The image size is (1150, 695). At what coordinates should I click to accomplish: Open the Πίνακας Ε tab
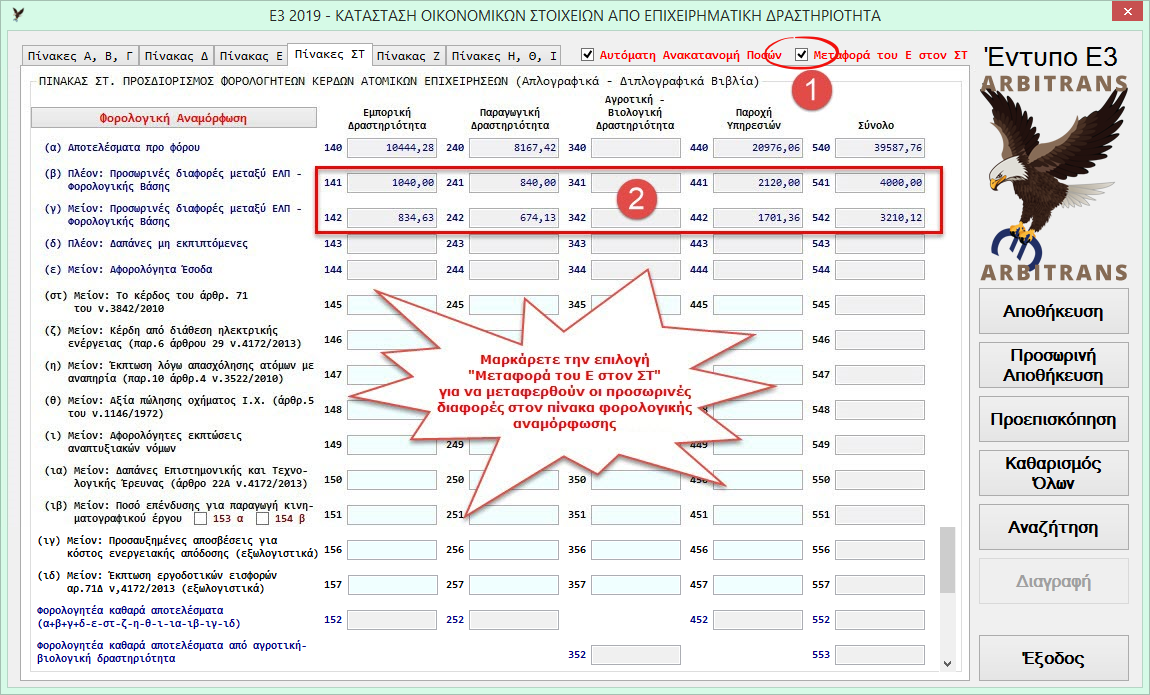click(x=251, y=56)
